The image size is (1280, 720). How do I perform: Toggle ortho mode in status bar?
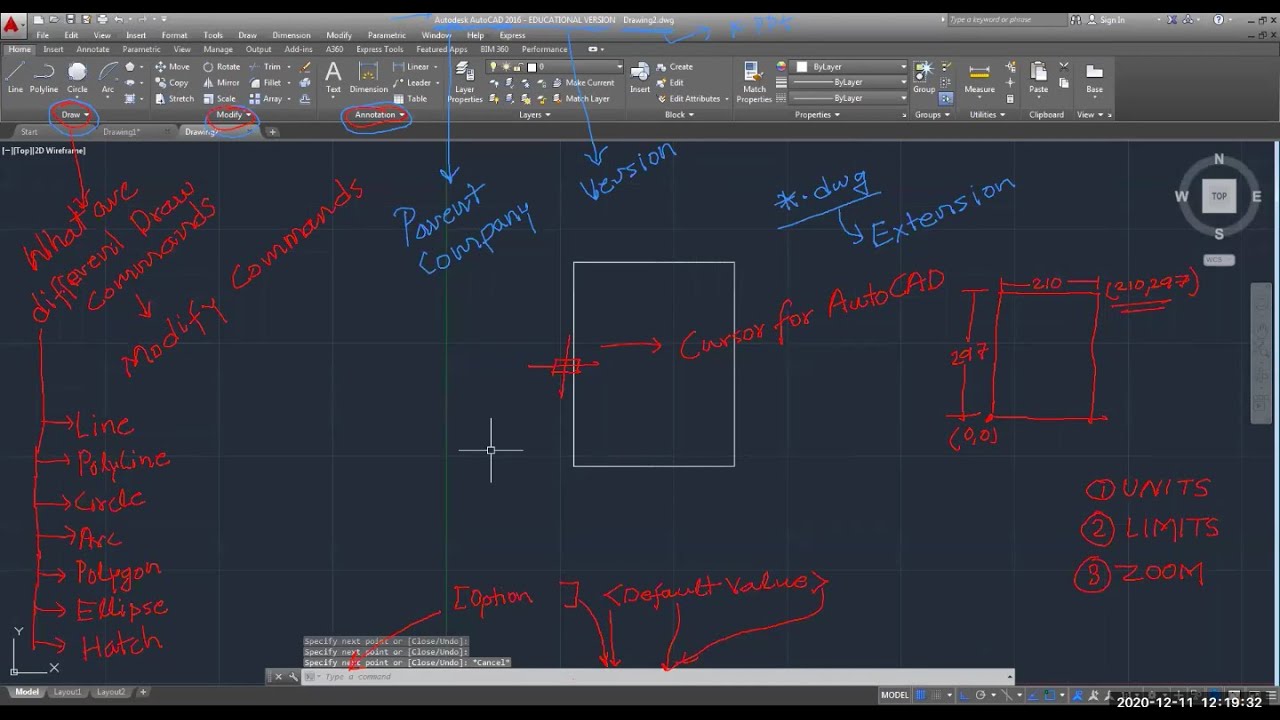point(964,695)
